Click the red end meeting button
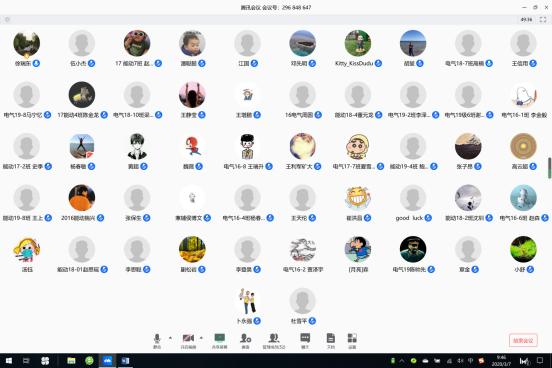 [x=523, y=340]
